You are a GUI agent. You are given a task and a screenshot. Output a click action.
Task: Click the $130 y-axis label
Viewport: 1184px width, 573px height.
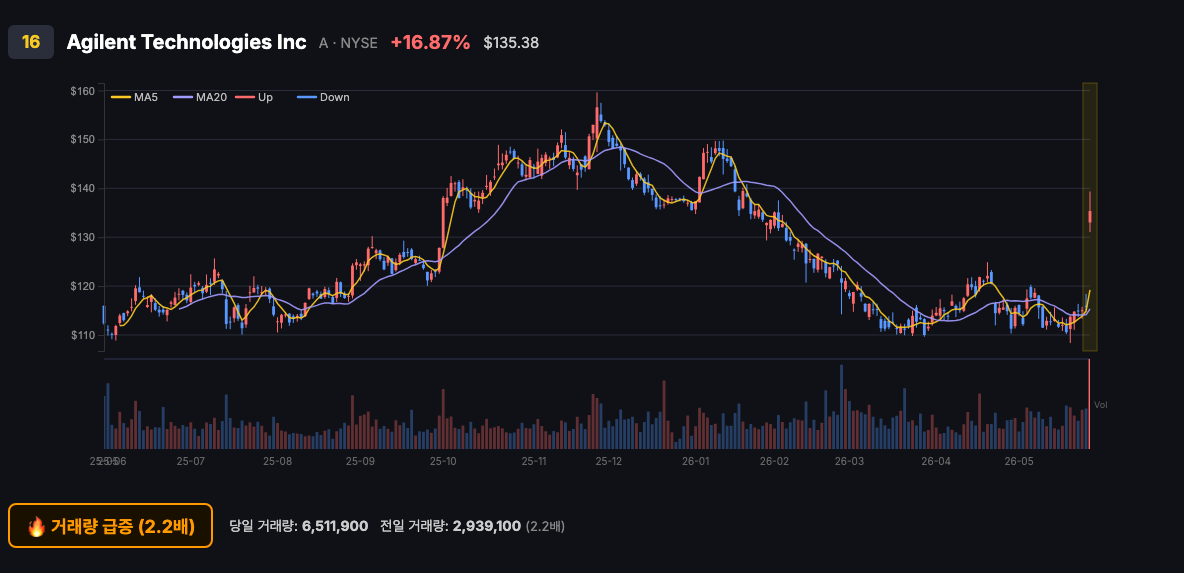point(82,237)
